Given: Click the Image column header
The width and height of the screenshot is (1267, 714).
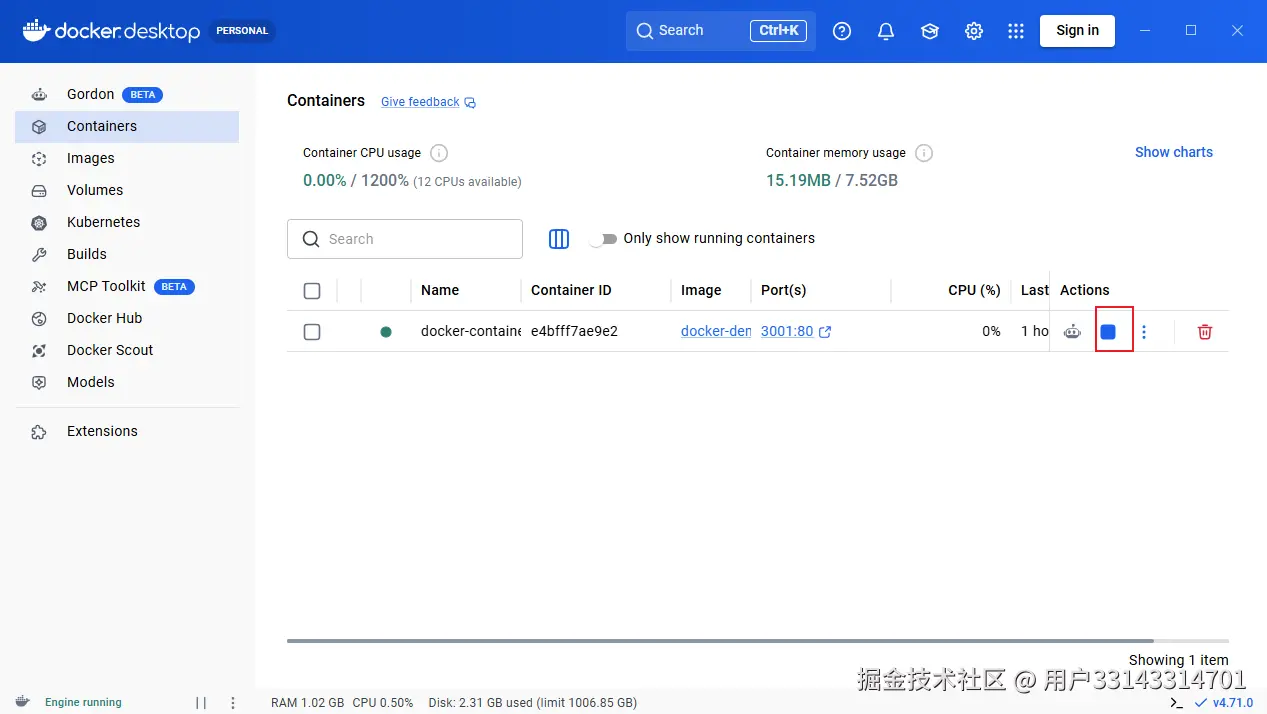Looking at the screenshot, I should tap(701, 290).
